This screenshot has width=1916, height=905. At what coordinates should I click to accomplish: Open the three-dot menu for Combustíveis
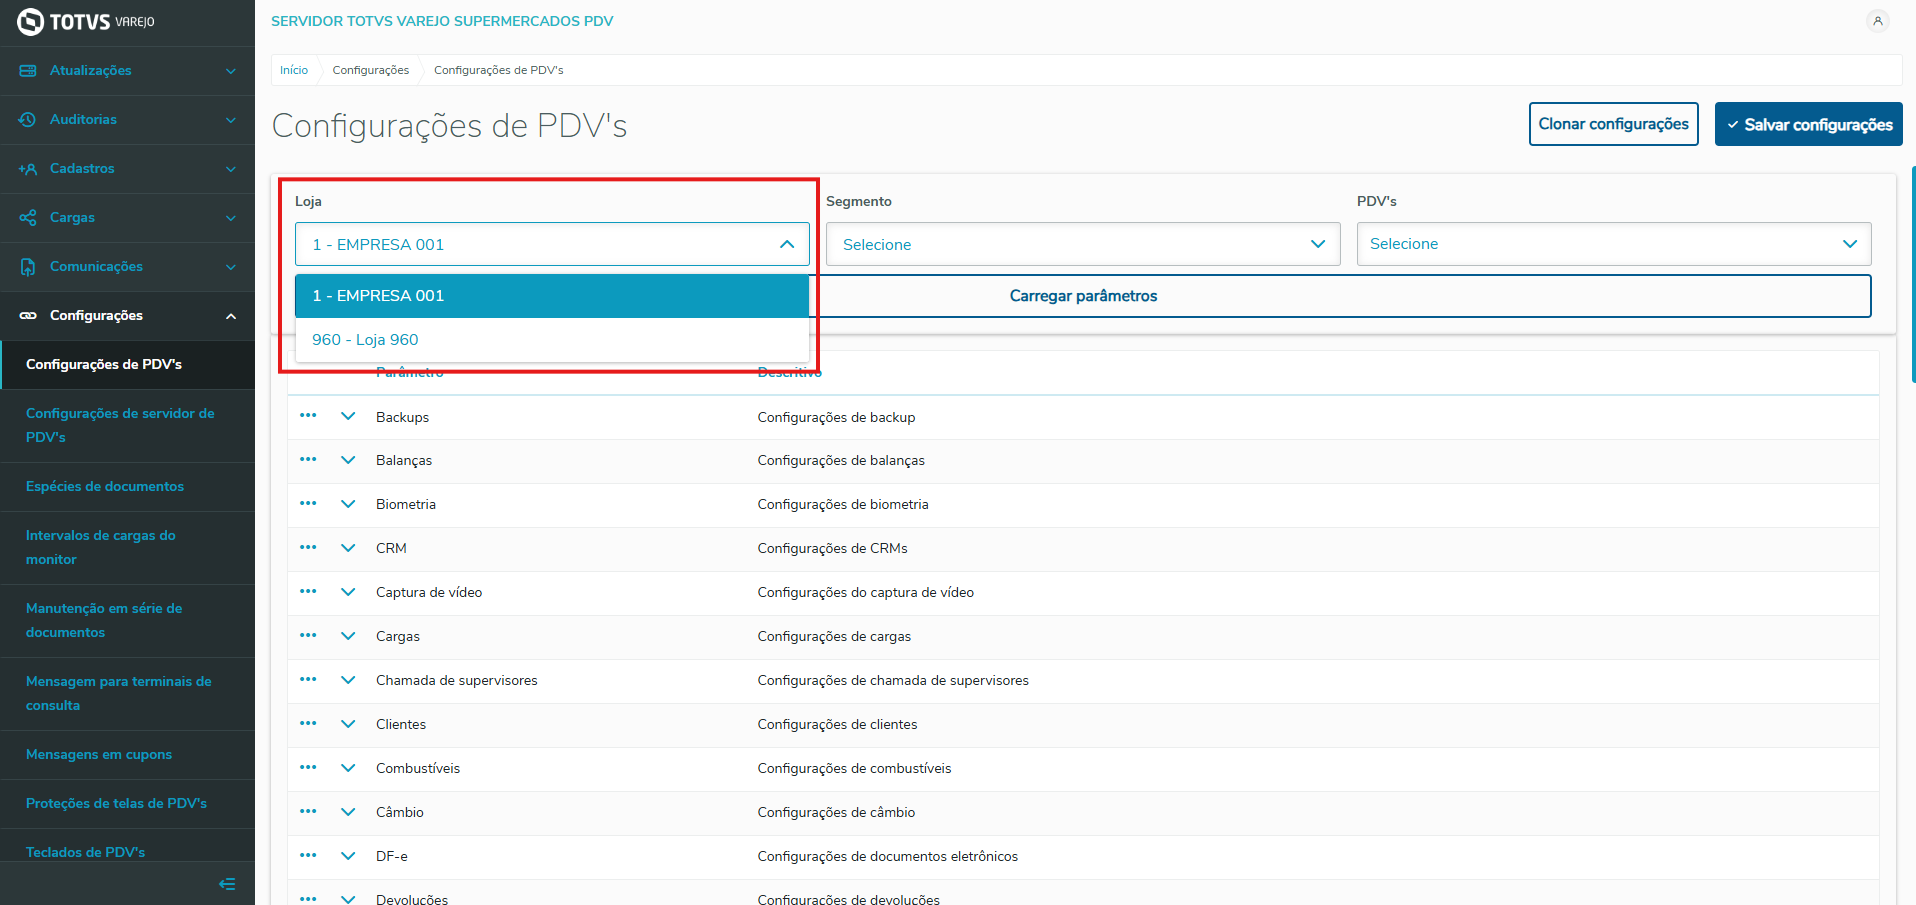[x=308, y=768]
